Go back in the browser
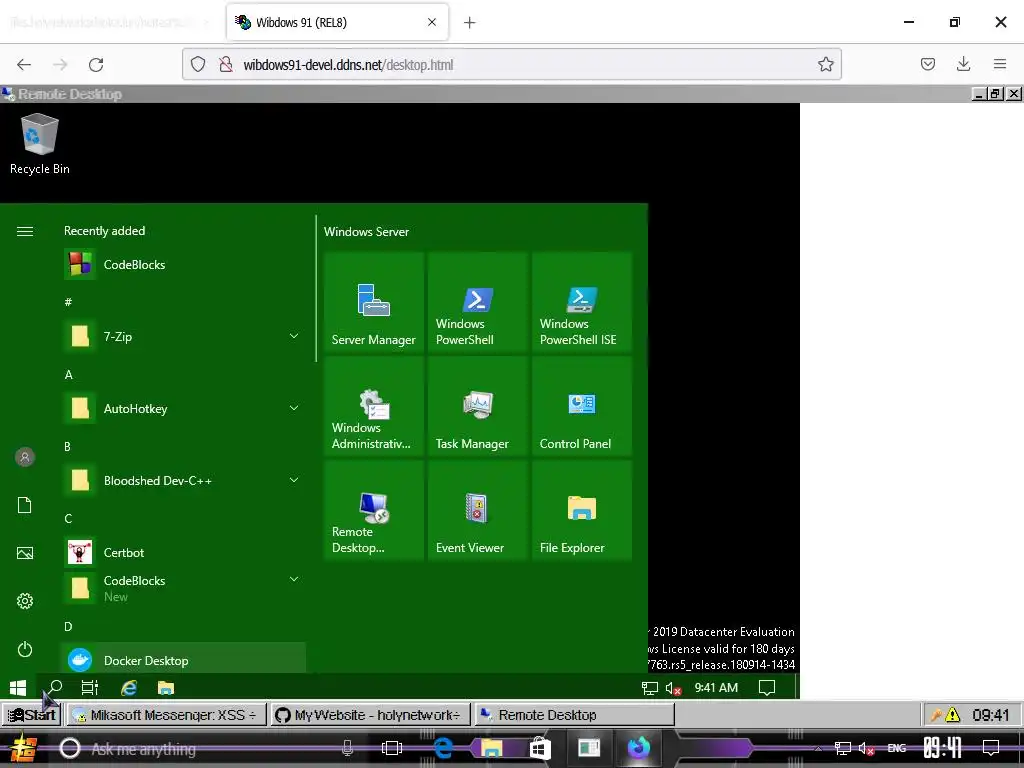1024x768 pixels. pyautogui.click(x=24, y=64)
